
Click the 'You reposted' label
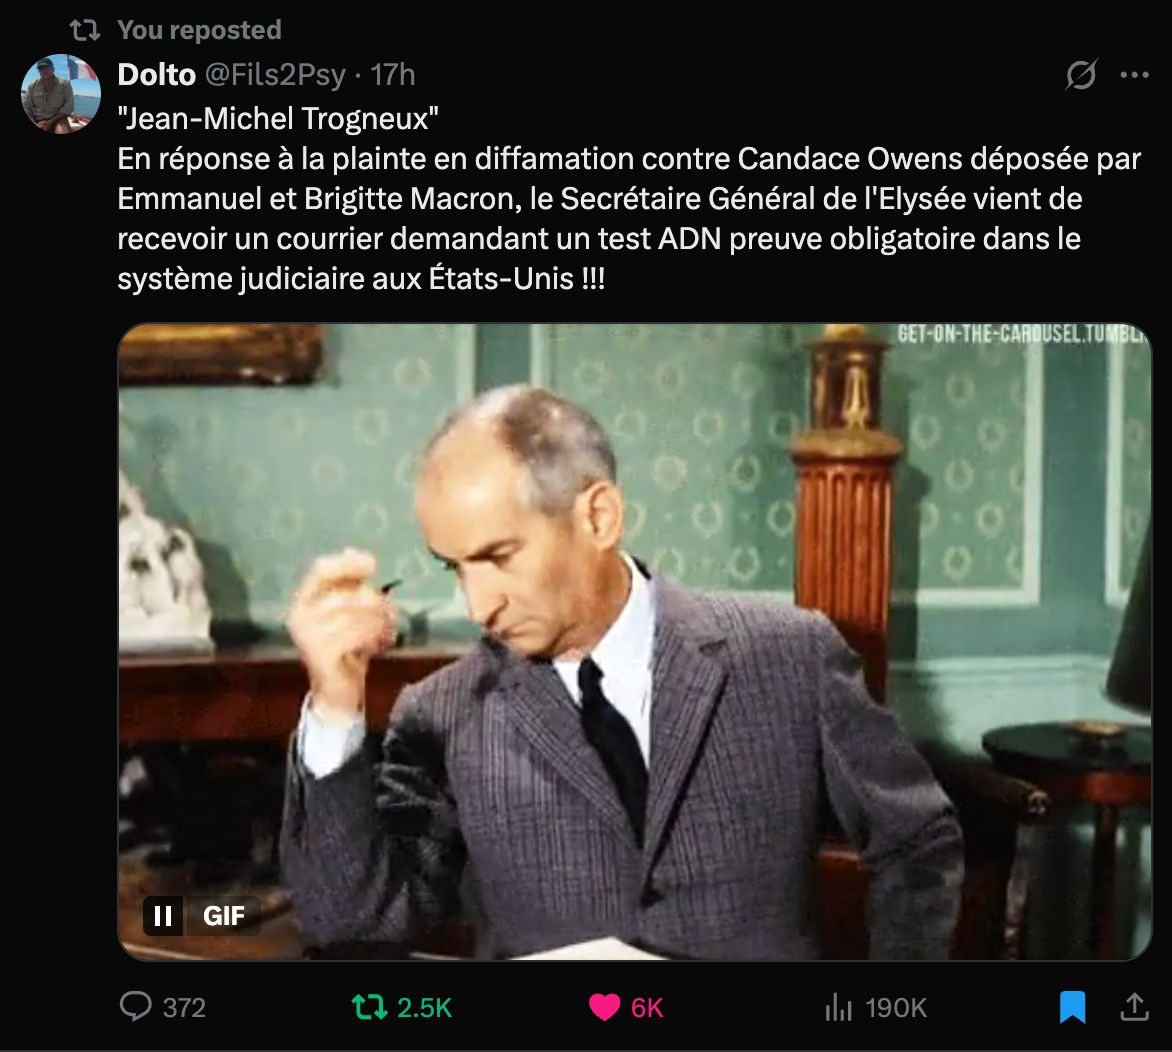click(199, 30)
